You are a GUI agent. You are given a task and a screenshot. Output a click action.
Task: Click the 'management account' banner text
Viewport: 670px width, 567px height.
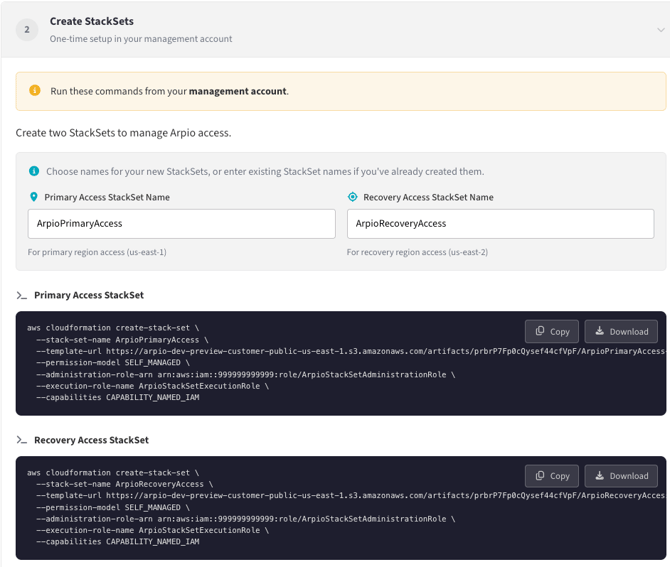click(x=238, y=91)
